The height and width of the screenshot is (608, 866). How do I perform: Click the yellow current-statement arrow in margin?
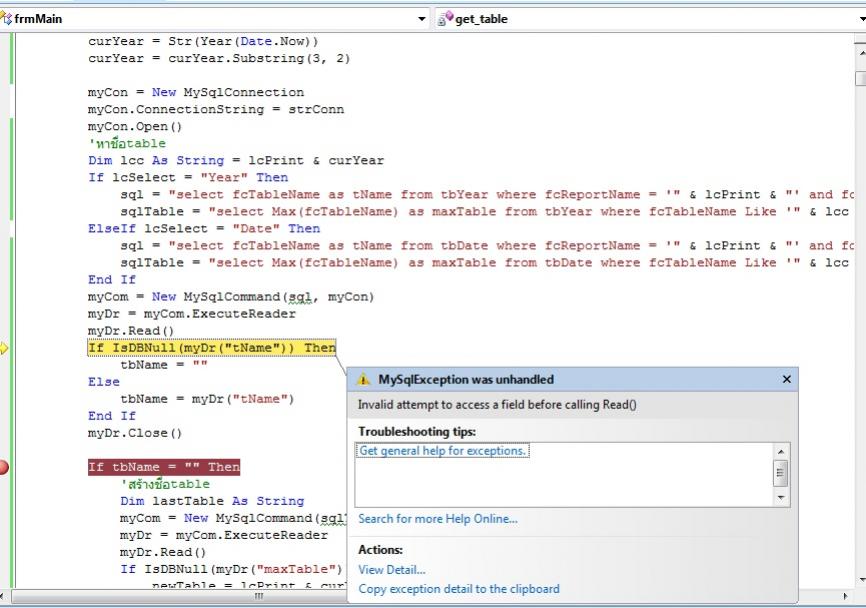tap(4, 348)
